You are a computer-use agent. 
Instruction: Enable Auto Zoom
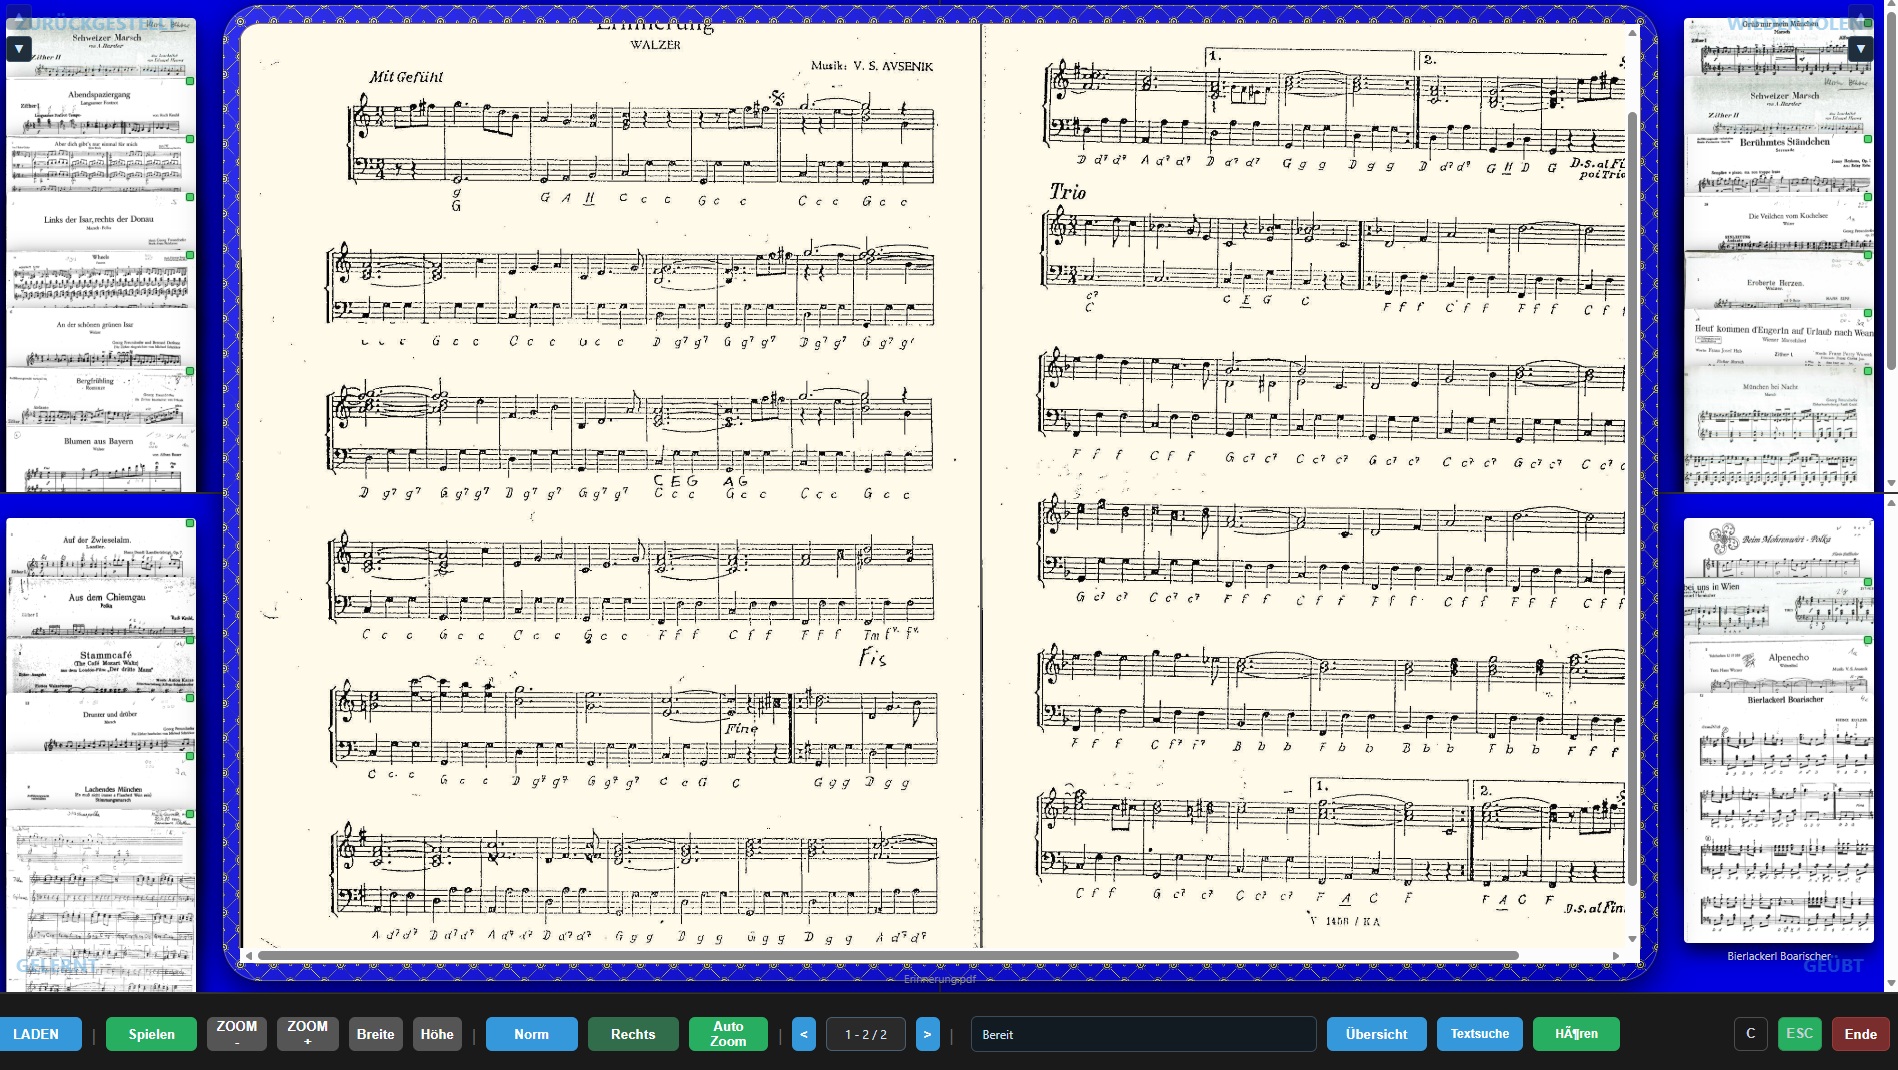[728, 1034]
